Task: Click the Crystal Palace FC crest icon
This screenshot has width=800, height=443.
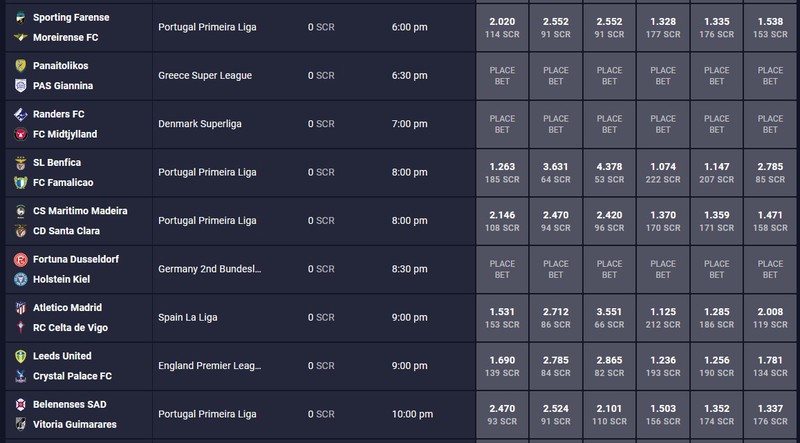Action: coord(20,376)
